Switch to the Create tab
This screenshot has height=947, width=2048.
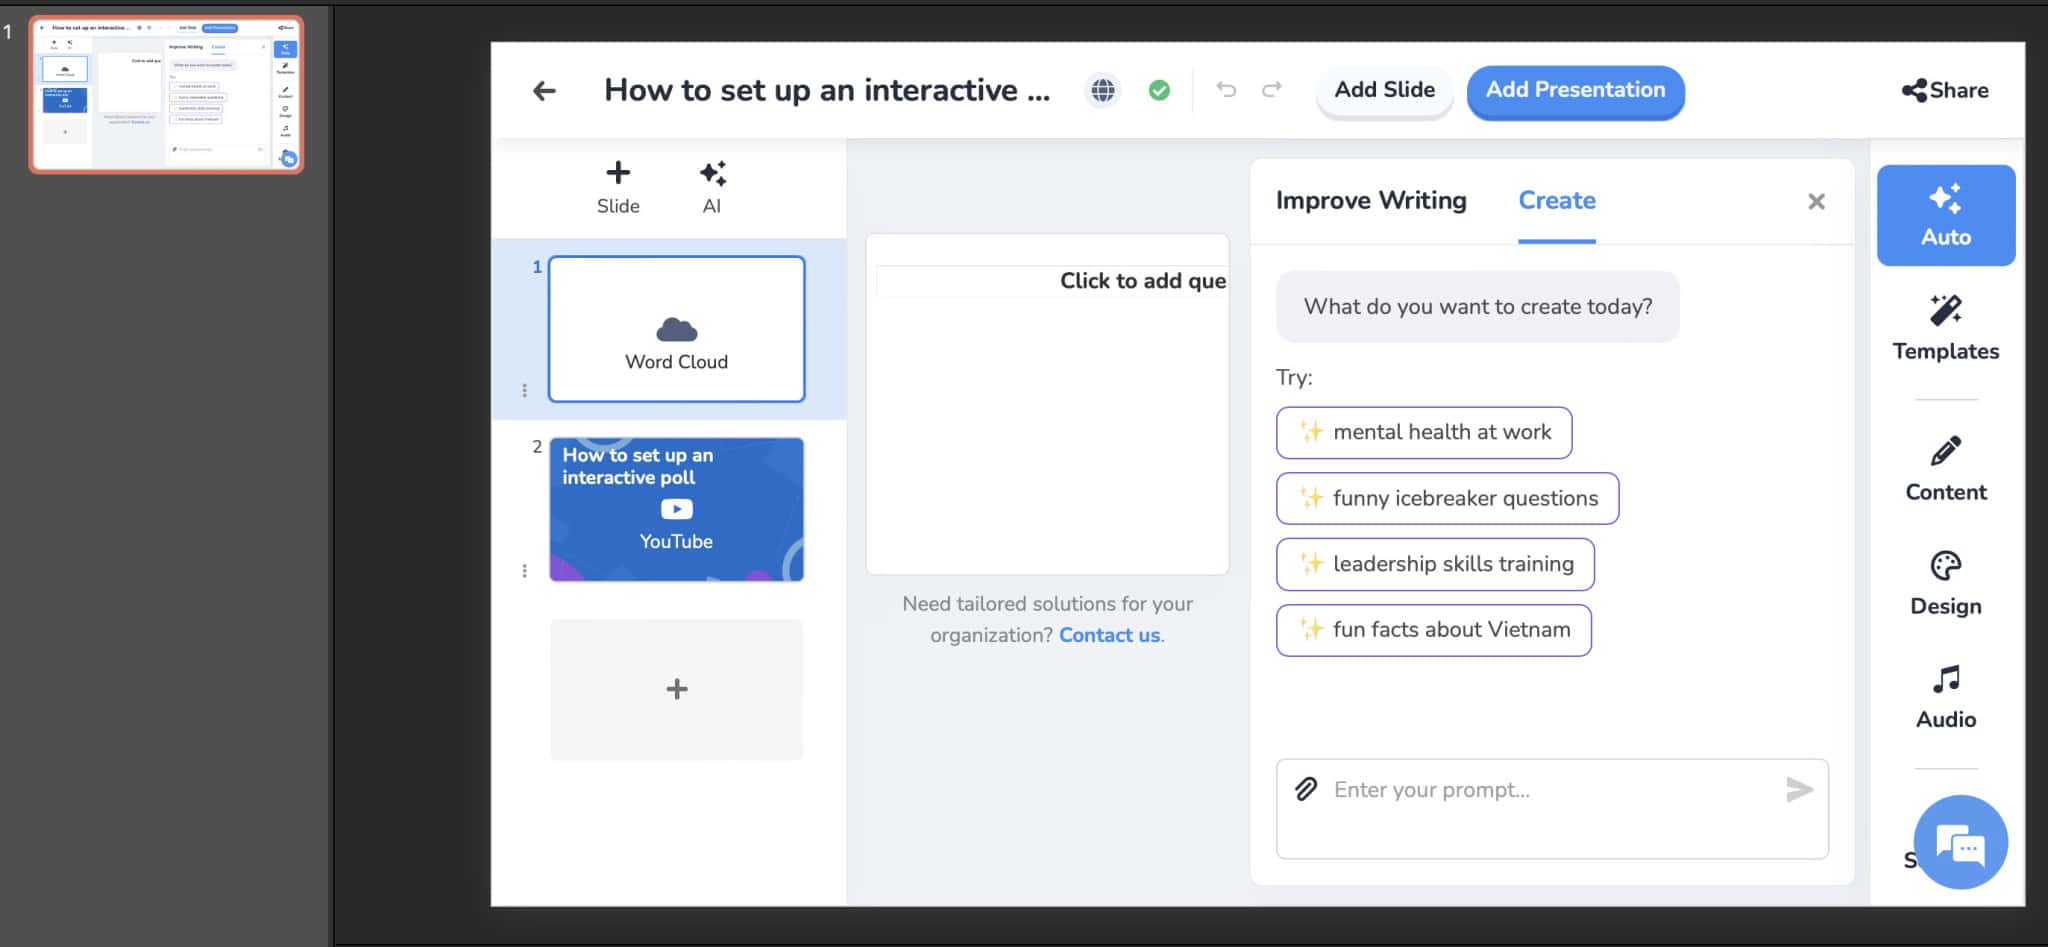[x=1556, y=200]
